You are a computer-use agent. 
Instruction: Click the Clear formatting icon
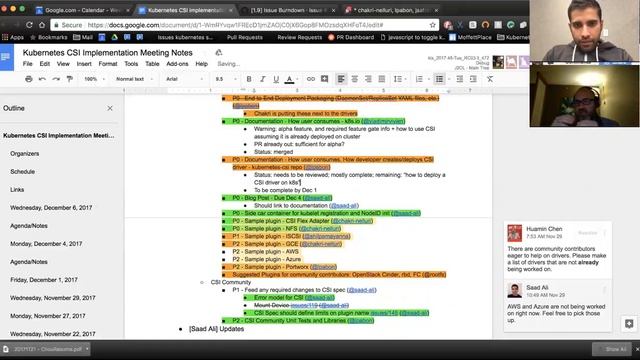tap(490, 79)
